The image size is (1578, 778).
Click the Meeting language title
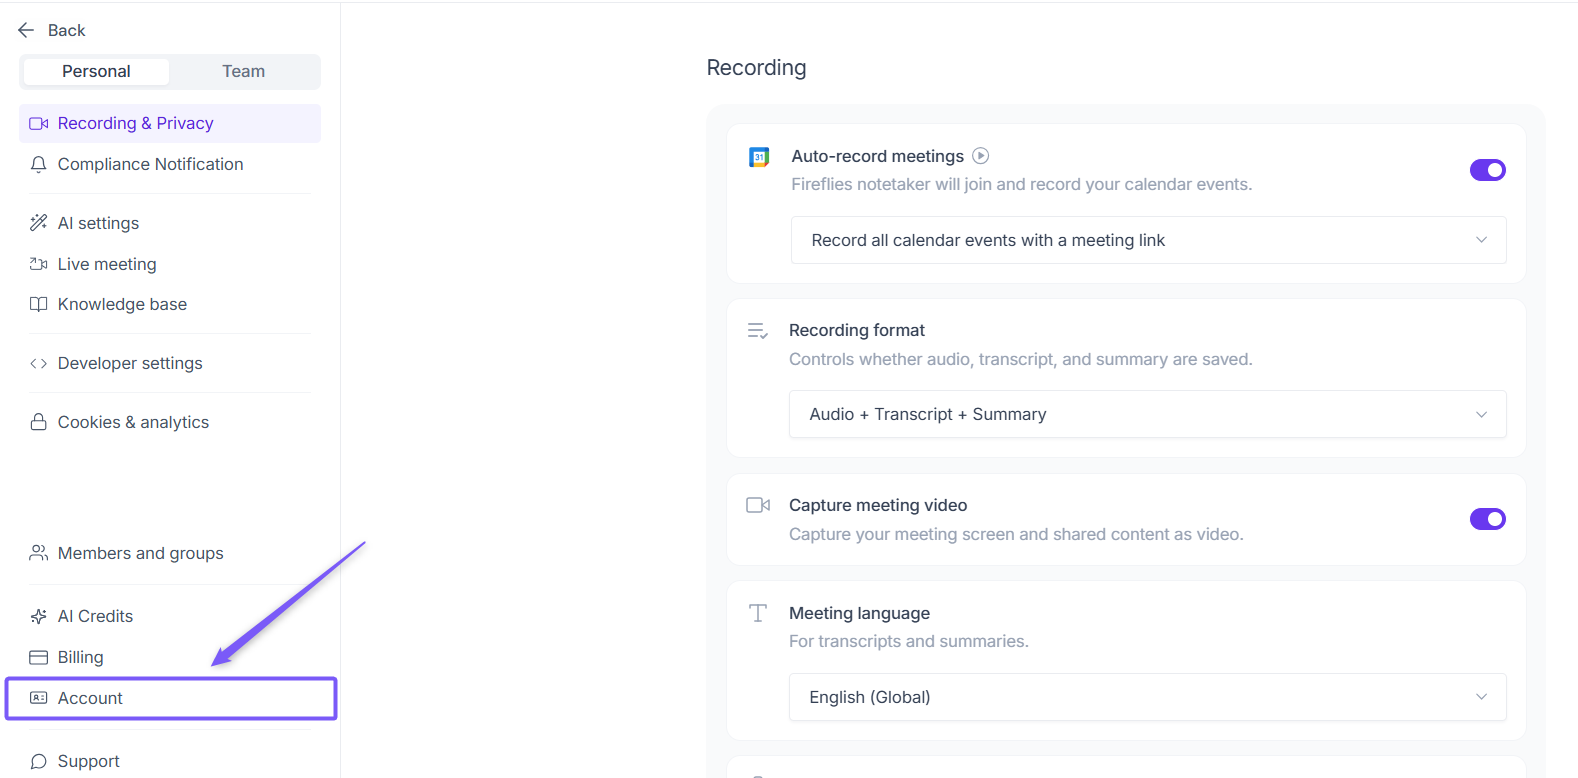click(x=859, y=613)
